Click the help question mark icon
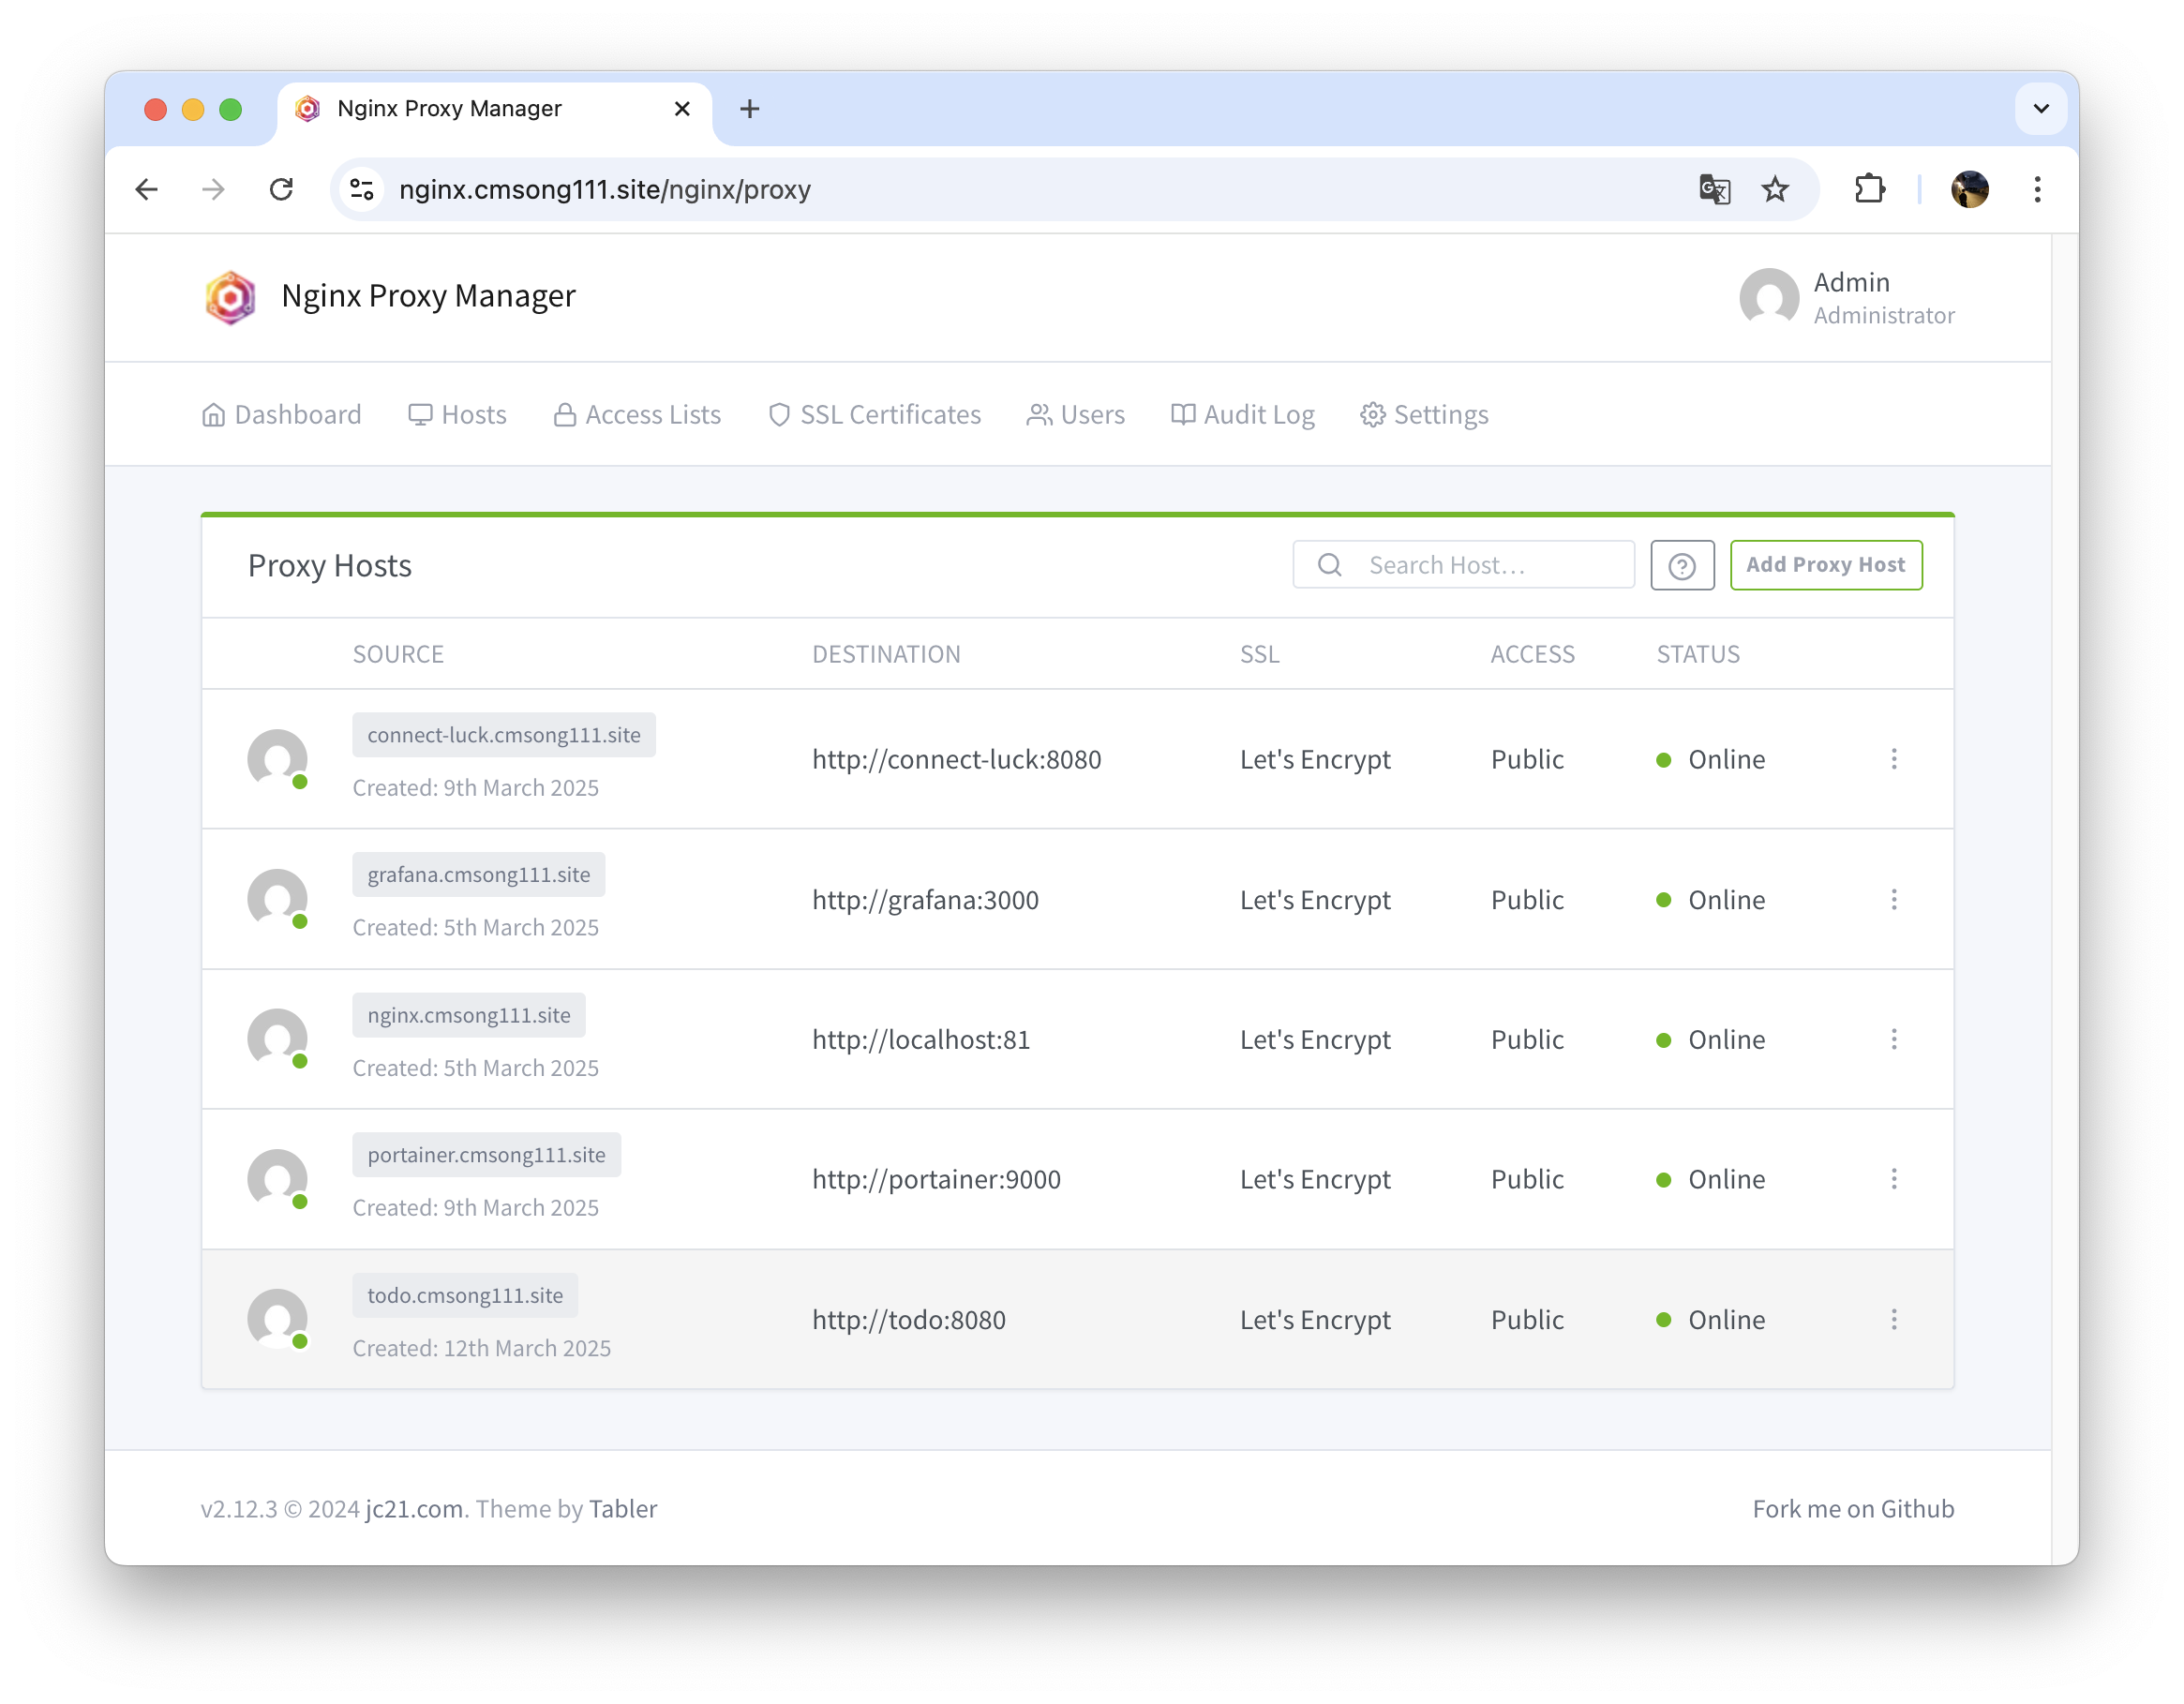 [1681, 566]
